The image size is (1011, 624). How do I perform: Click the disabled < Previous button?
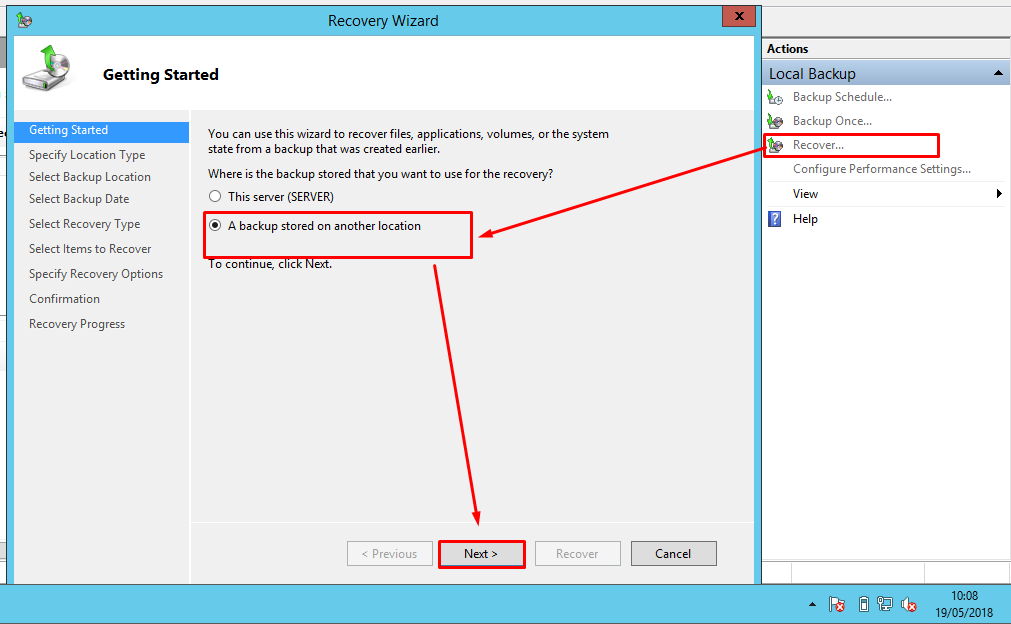(389, 554)
